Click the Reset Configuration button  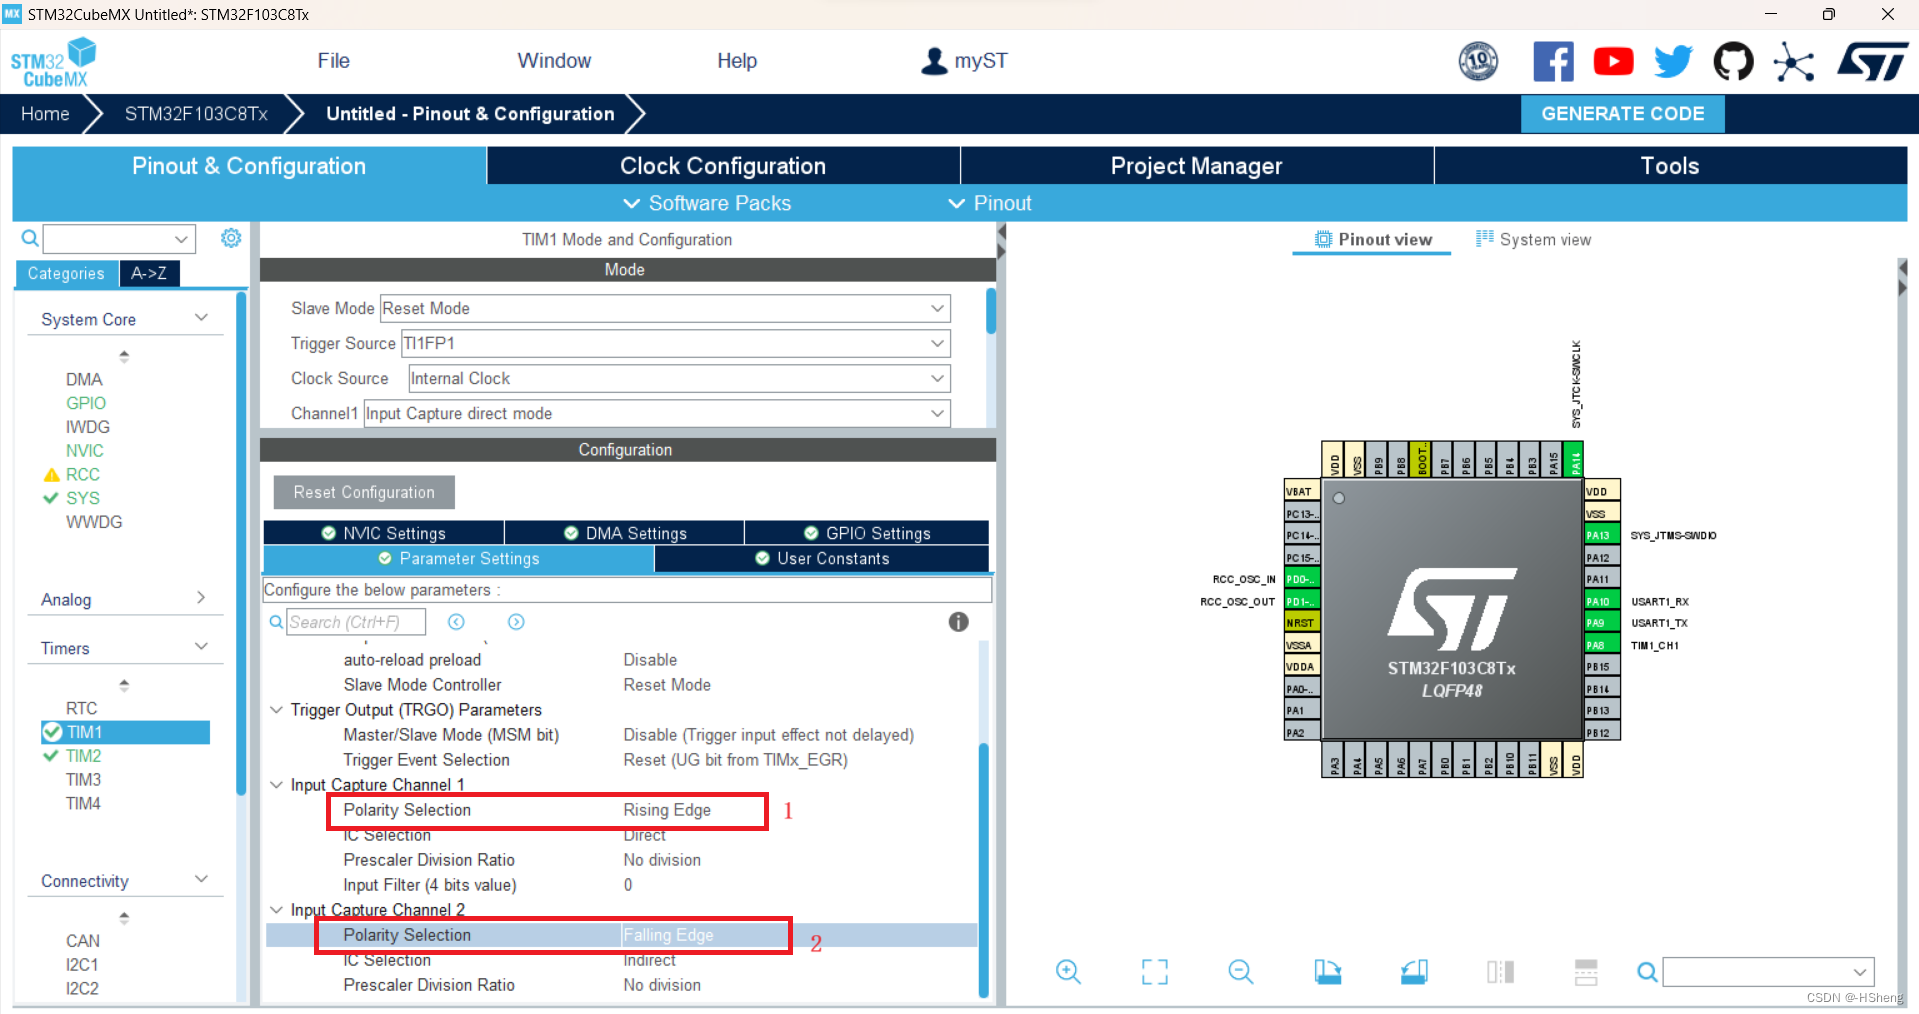click(364, 492)
